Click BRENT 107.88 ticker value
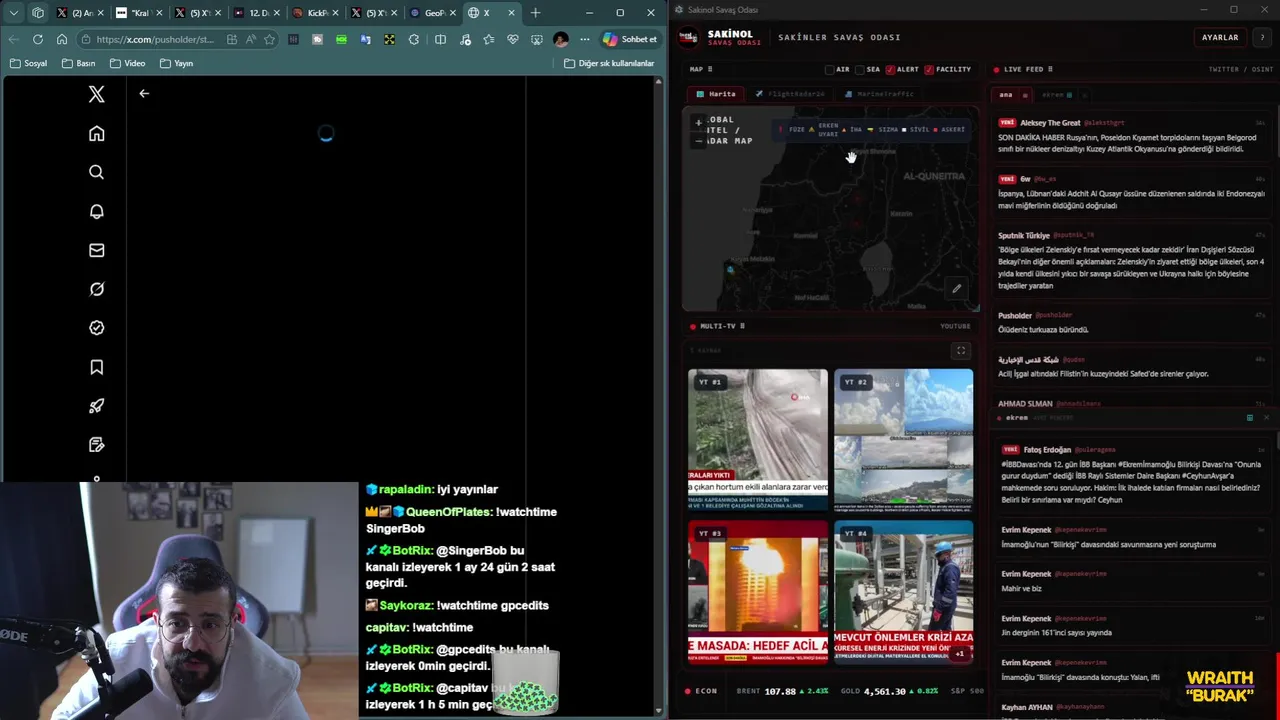Viewport: 1280px width, 720px height. coord(780,691)
